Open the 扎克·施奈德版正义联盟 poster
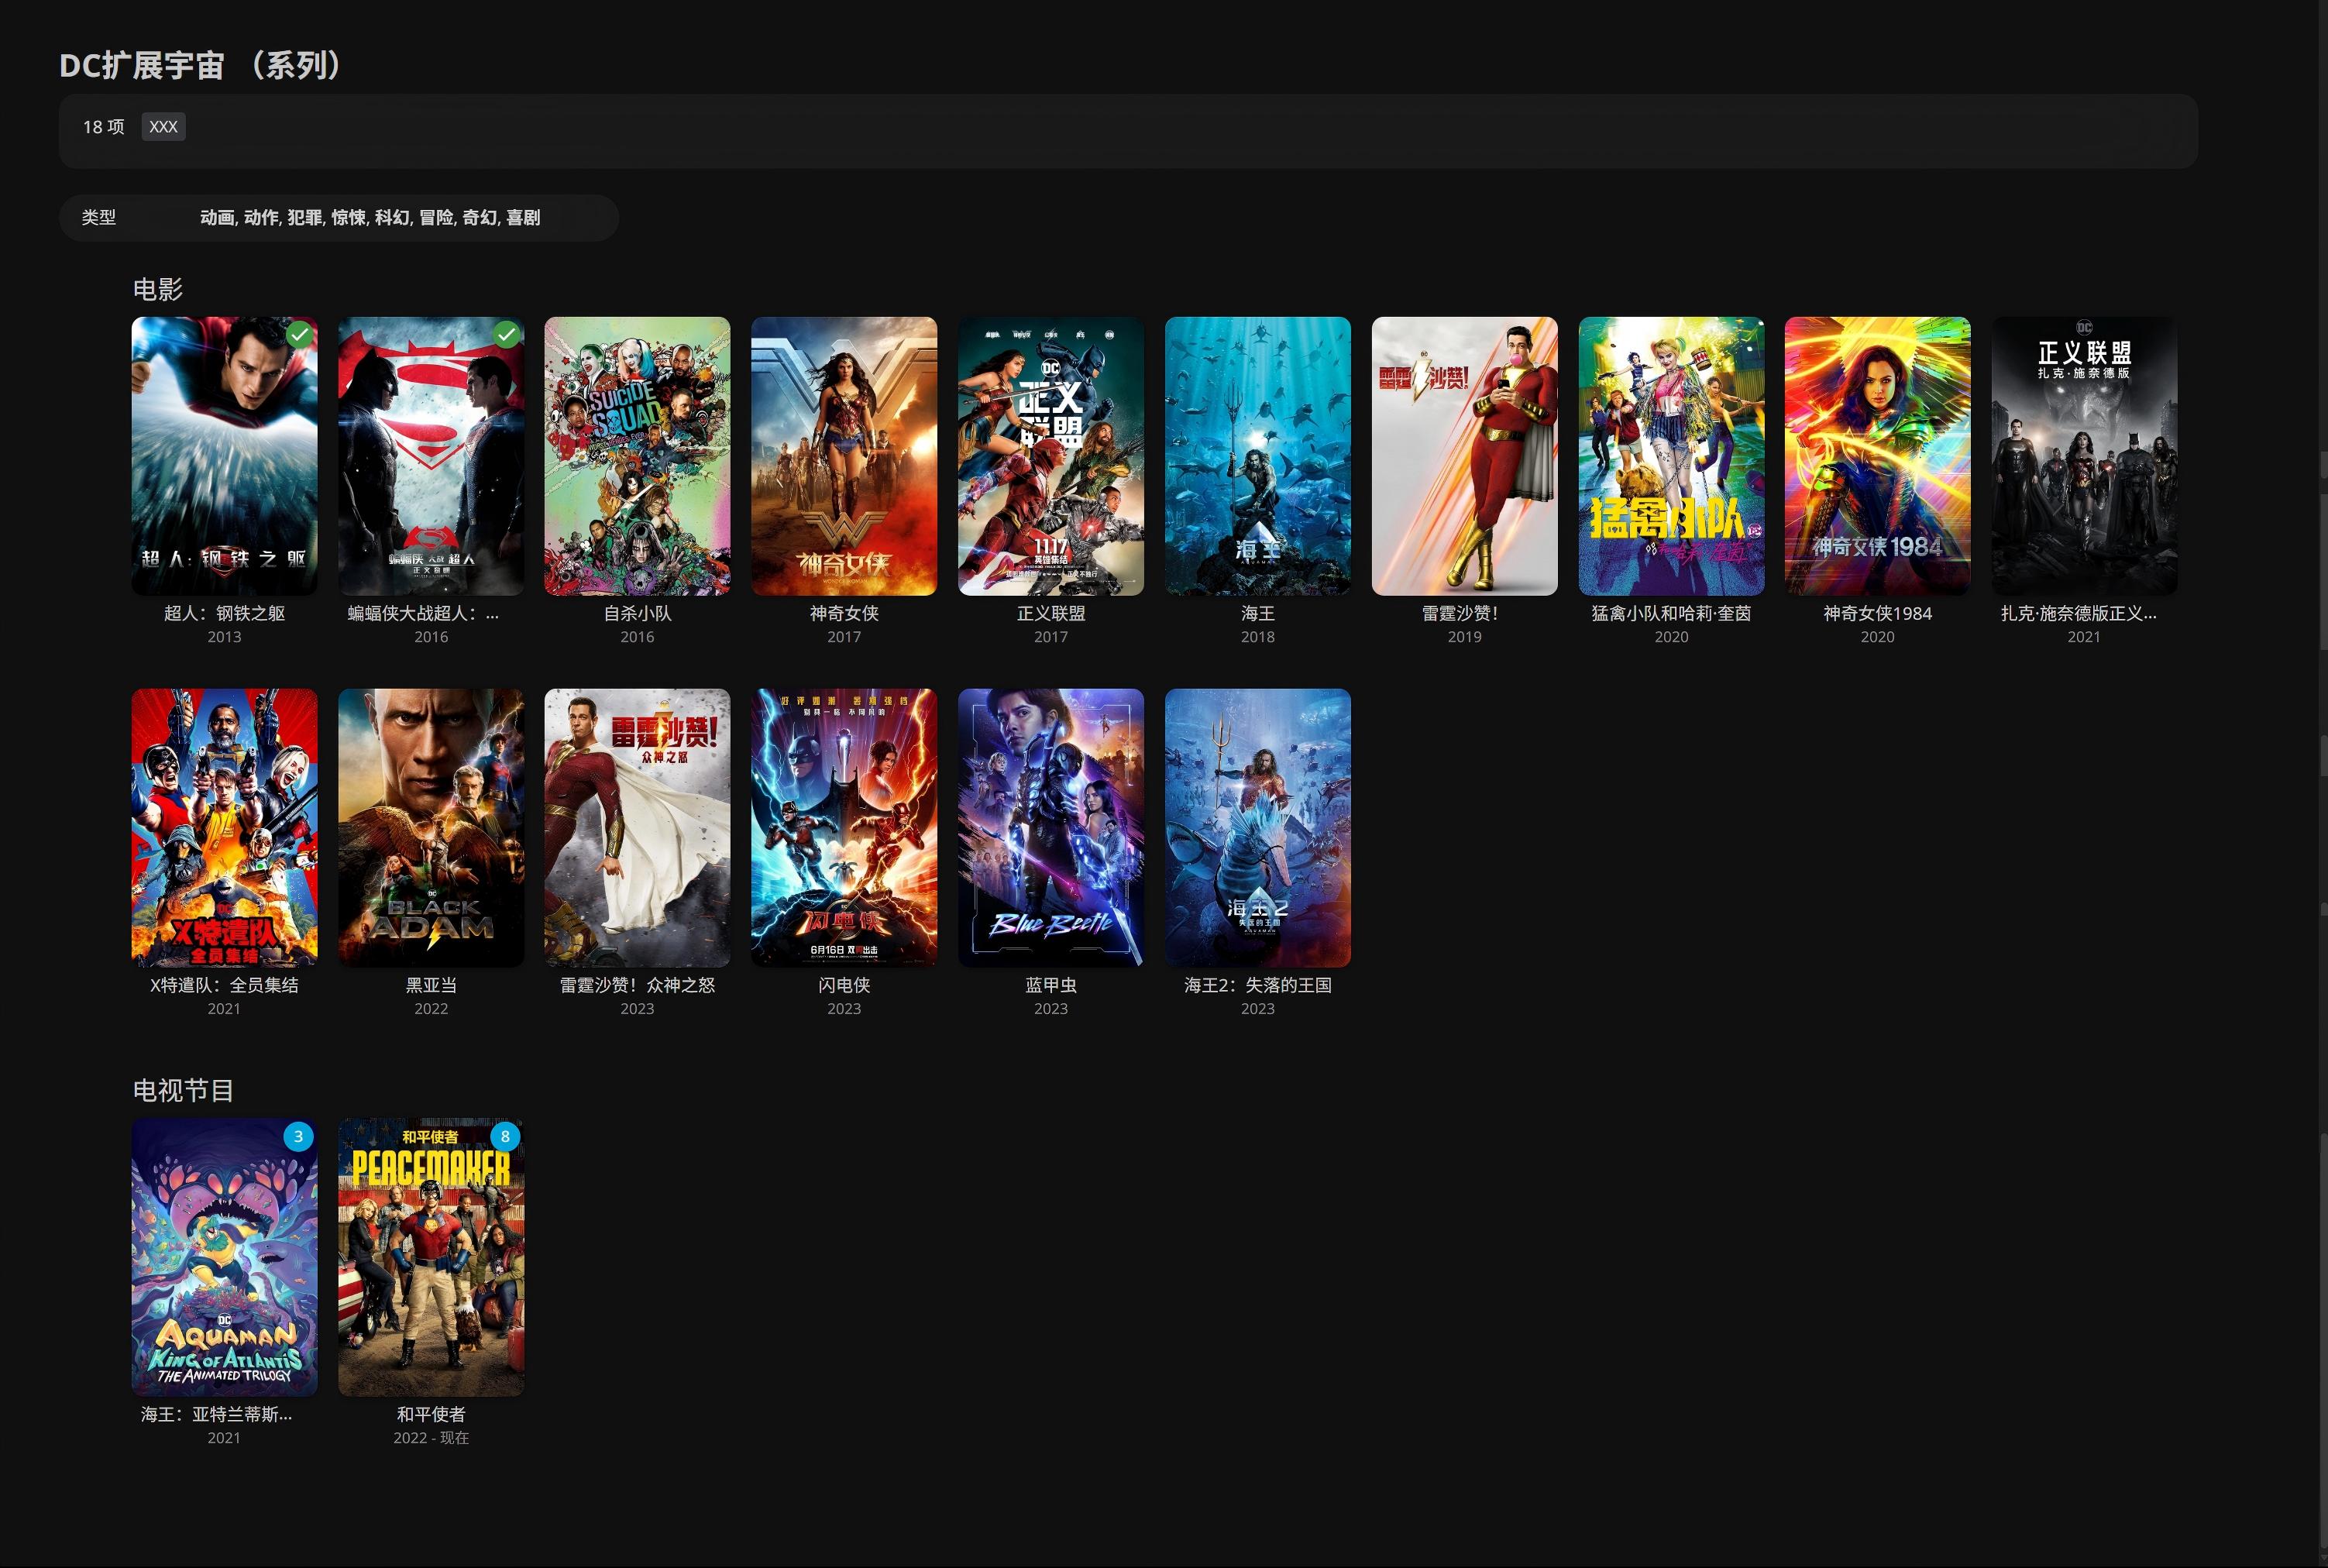Image resolution: width=2328 pixels, height=1568 pixels. click(2085, 456)
